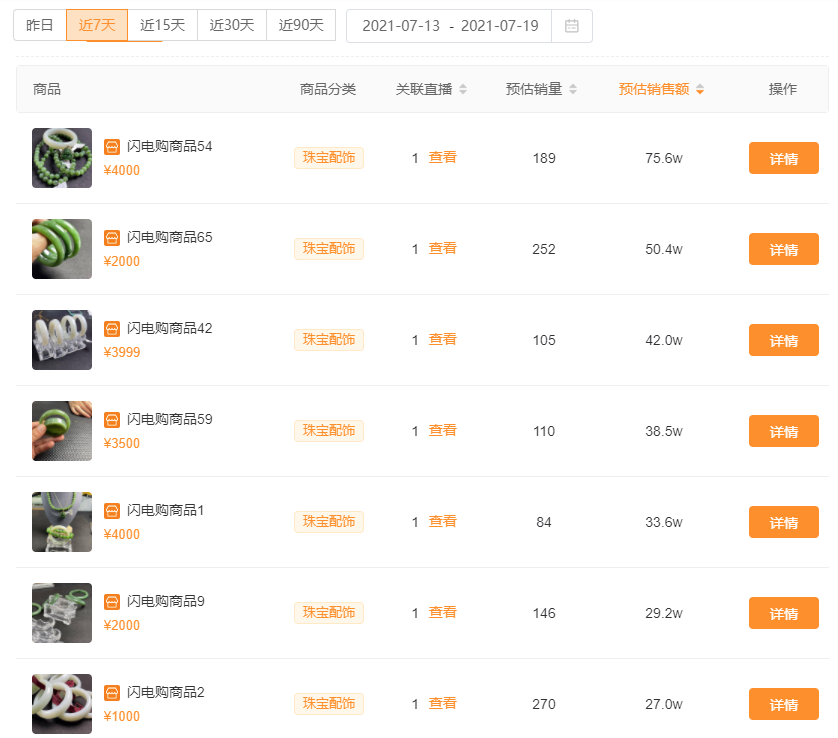This screenshot has width=838, height=738.
Task: Click shop icon beside 闪电购商品2
Action: pos(112,693)
